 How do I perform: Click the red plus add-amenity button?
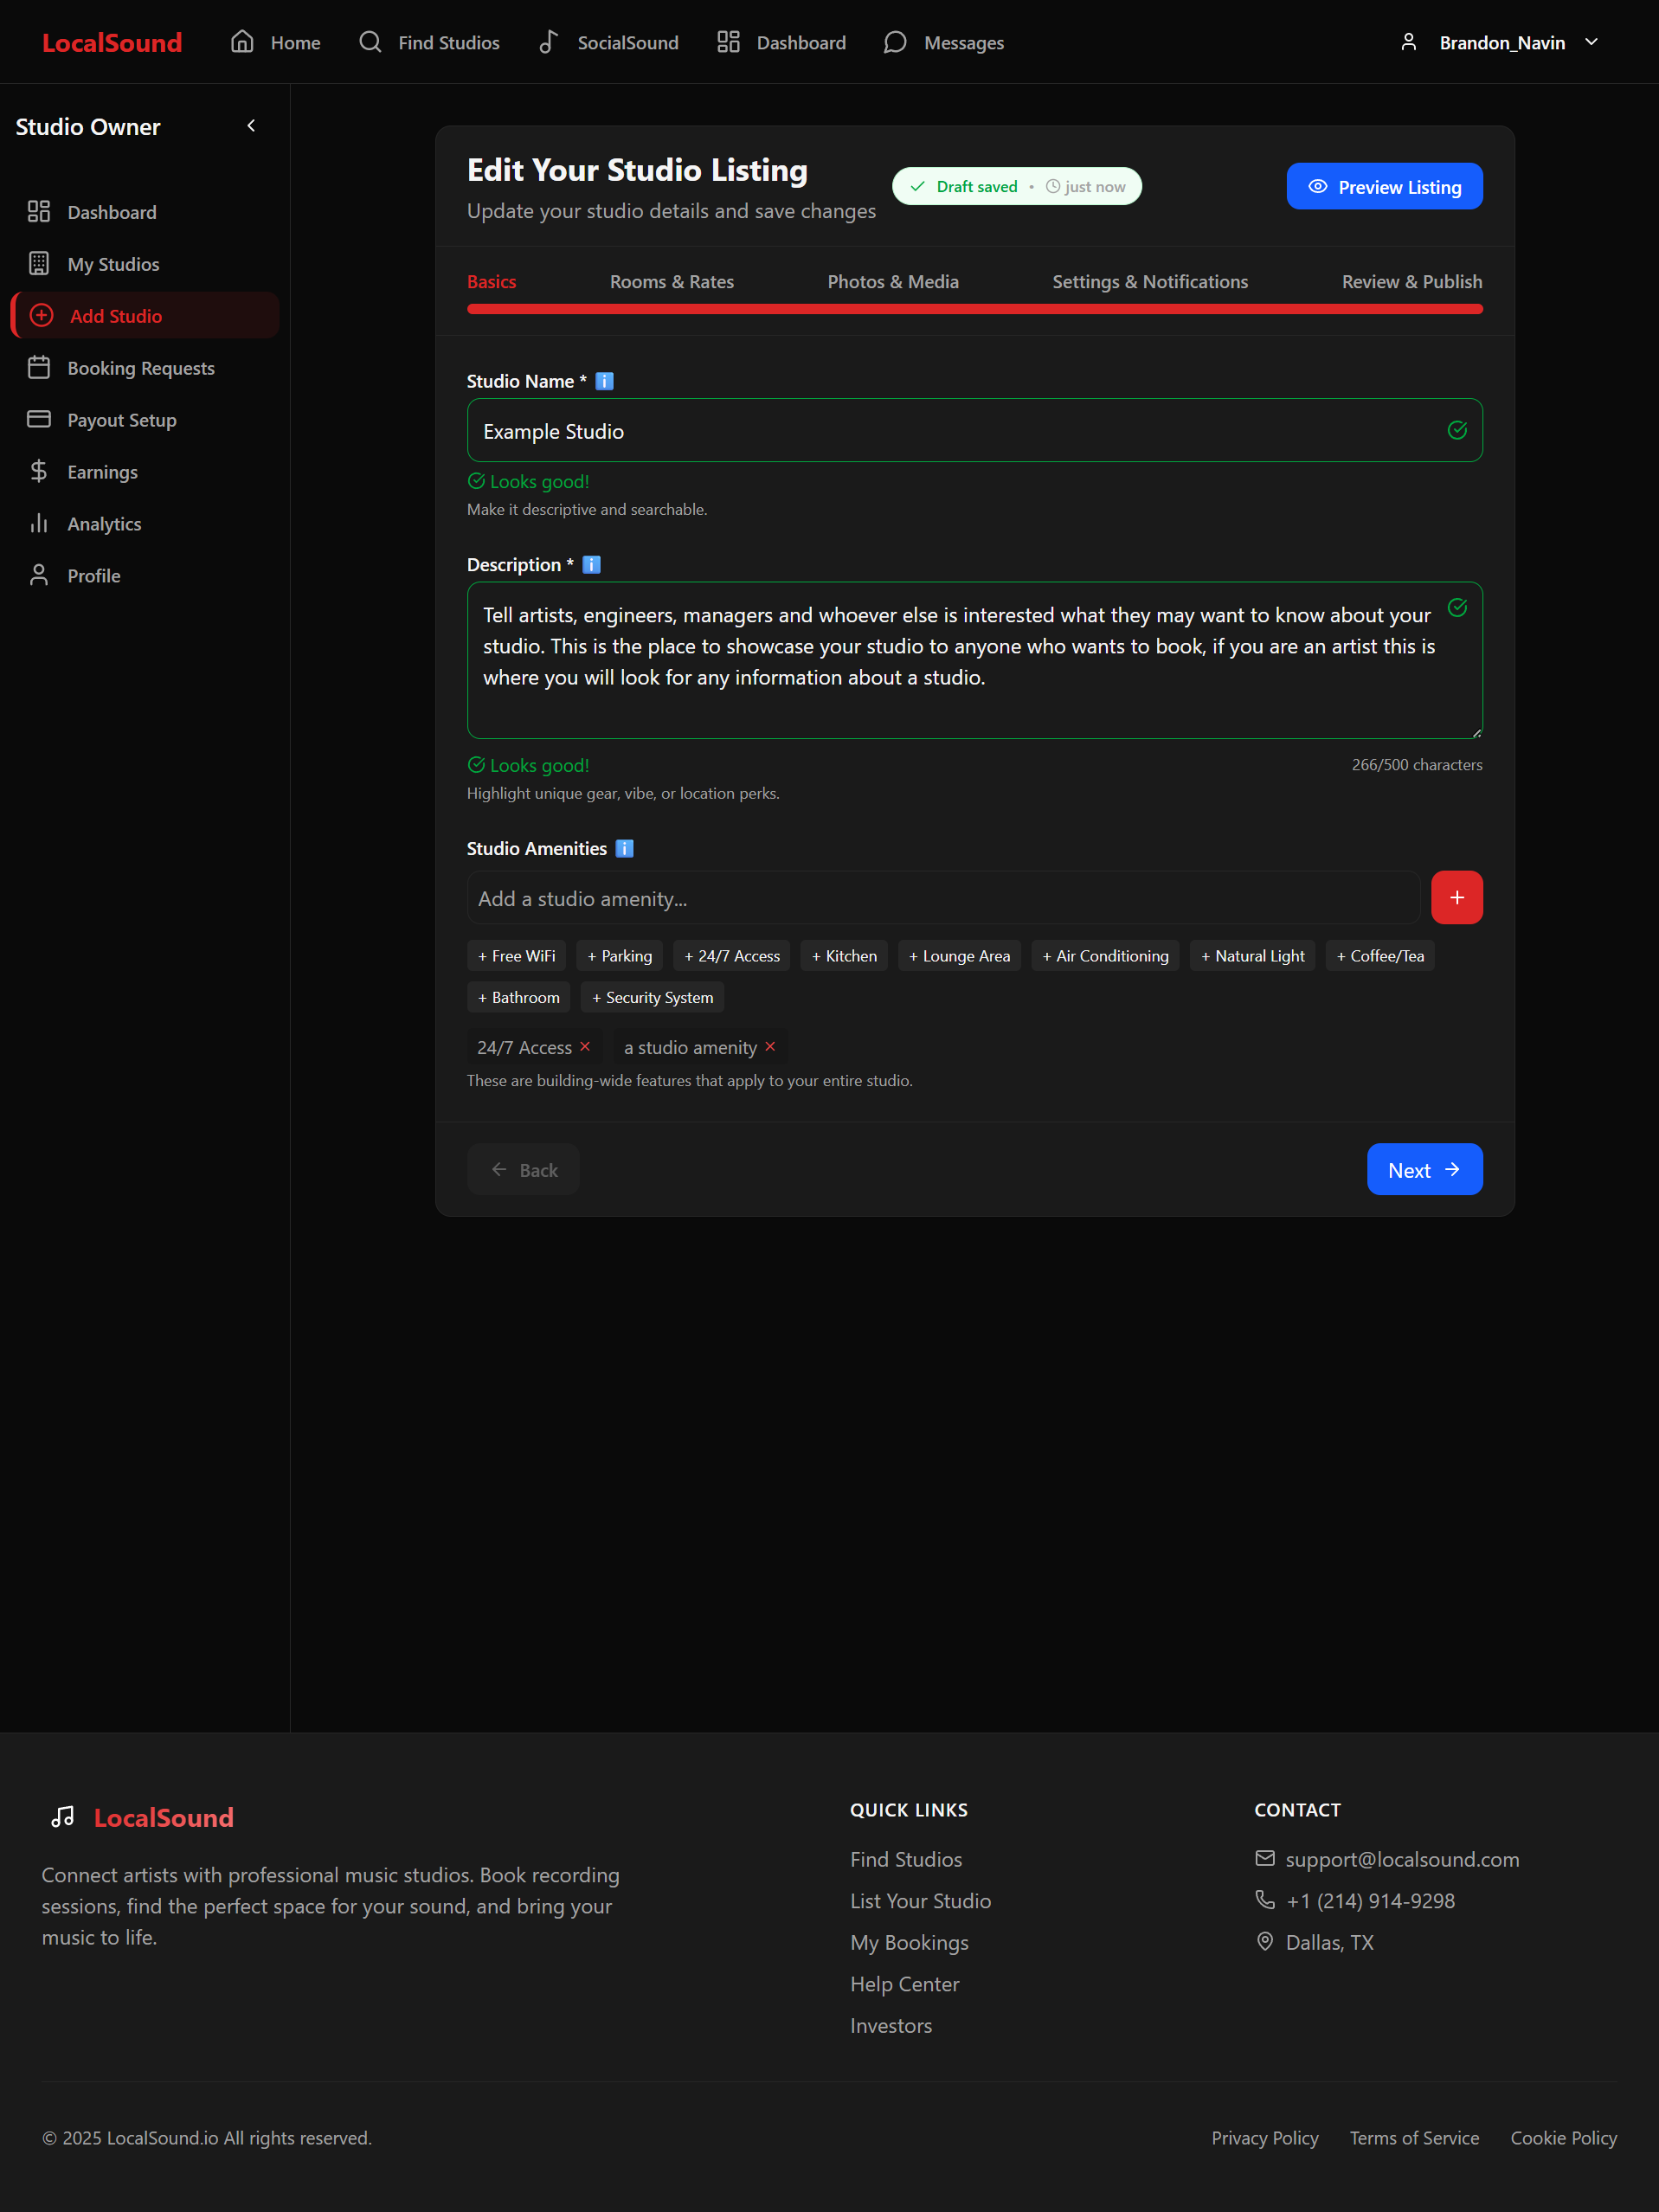click(1456, 897)
